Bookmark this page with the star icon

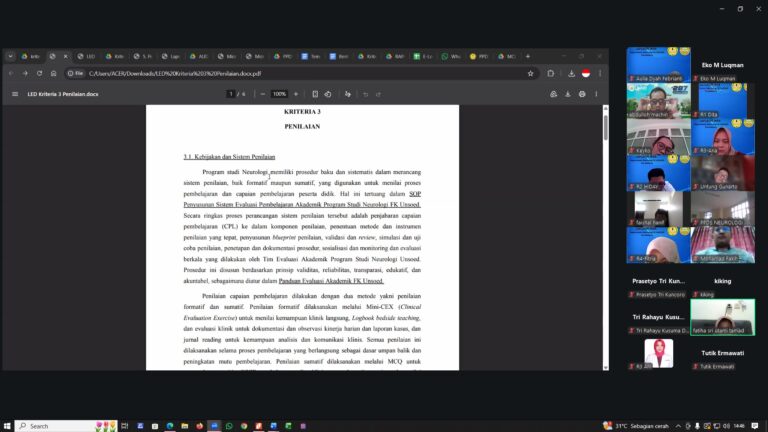coord(530,73)
